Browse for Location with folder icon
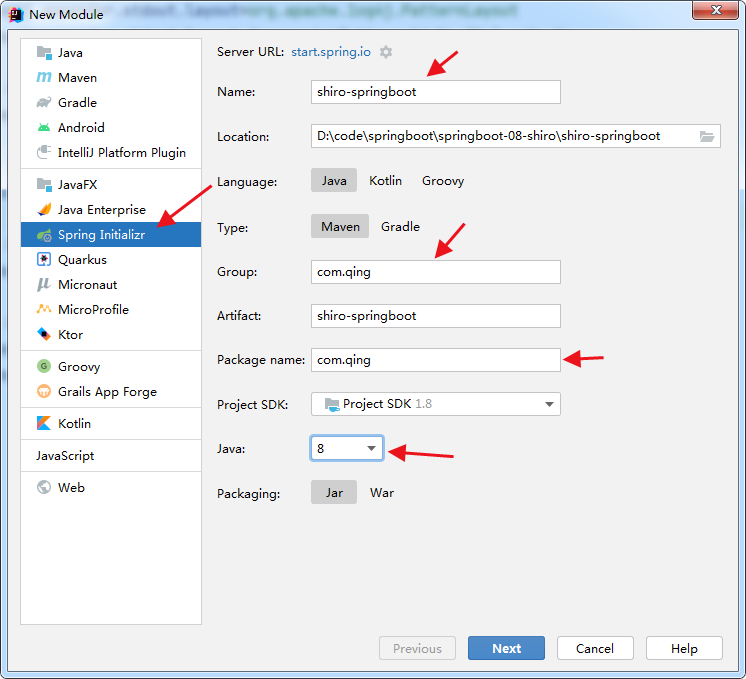746x679 pixels. [x=707, y=137]
